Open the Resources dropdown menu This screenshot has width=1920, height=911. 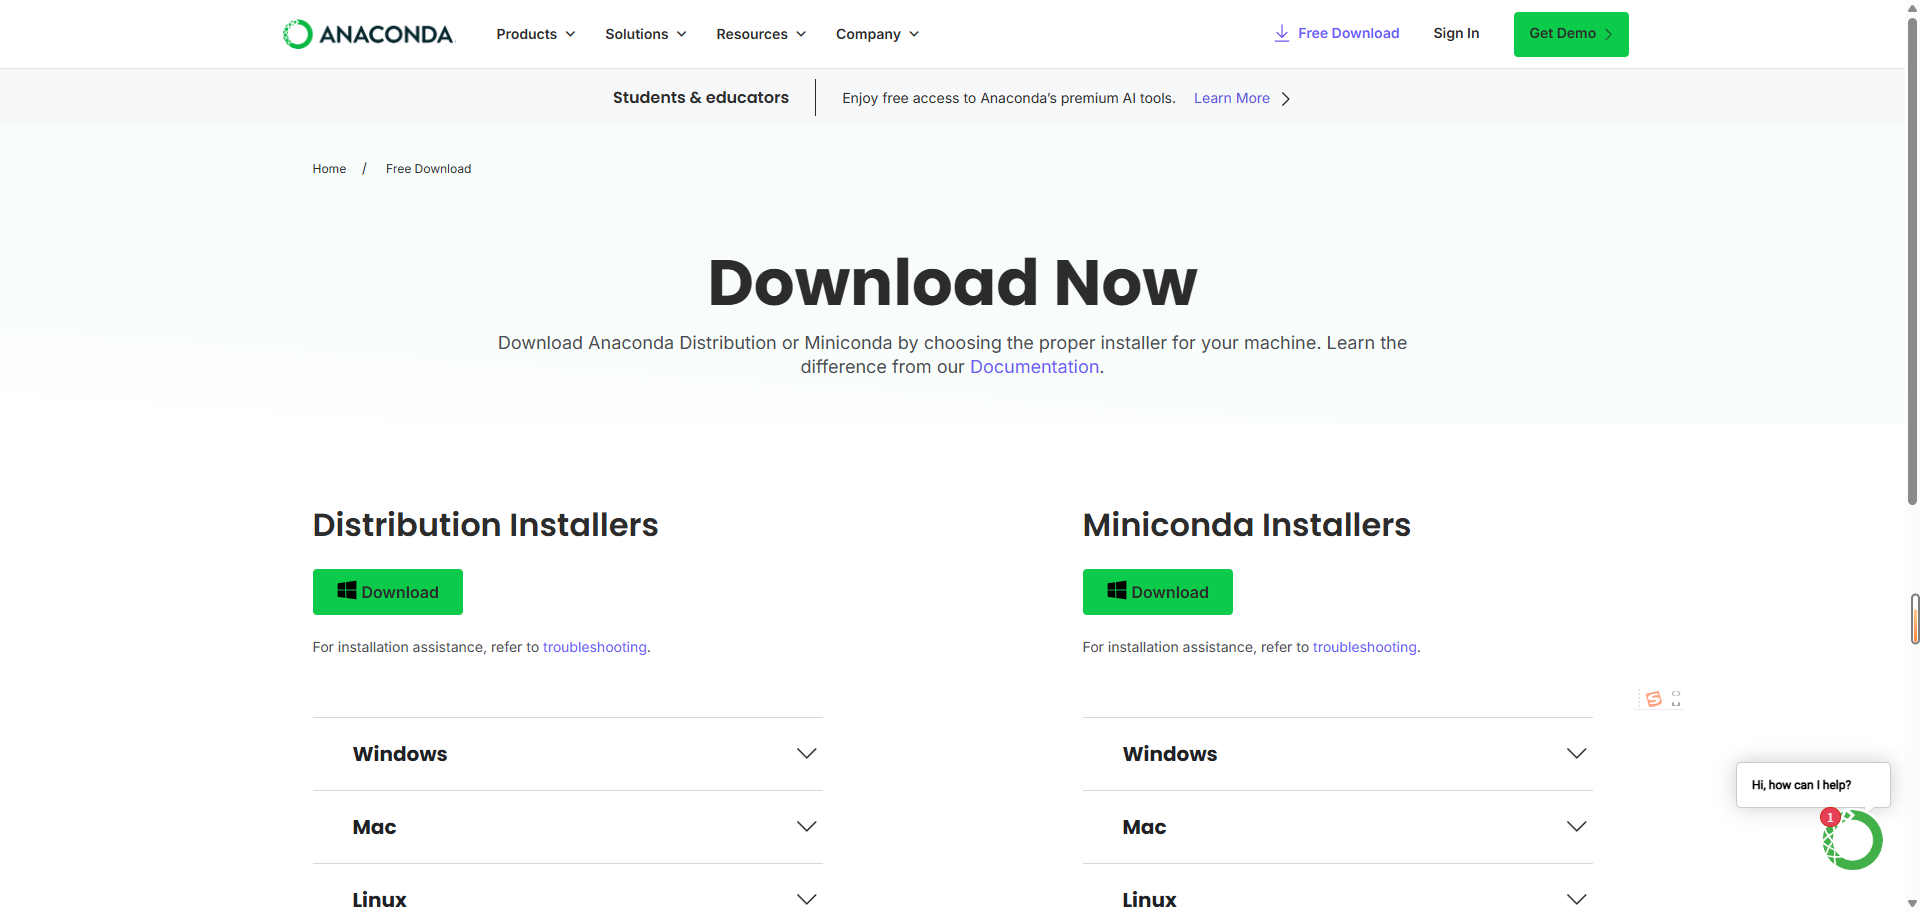pos(761,34)
